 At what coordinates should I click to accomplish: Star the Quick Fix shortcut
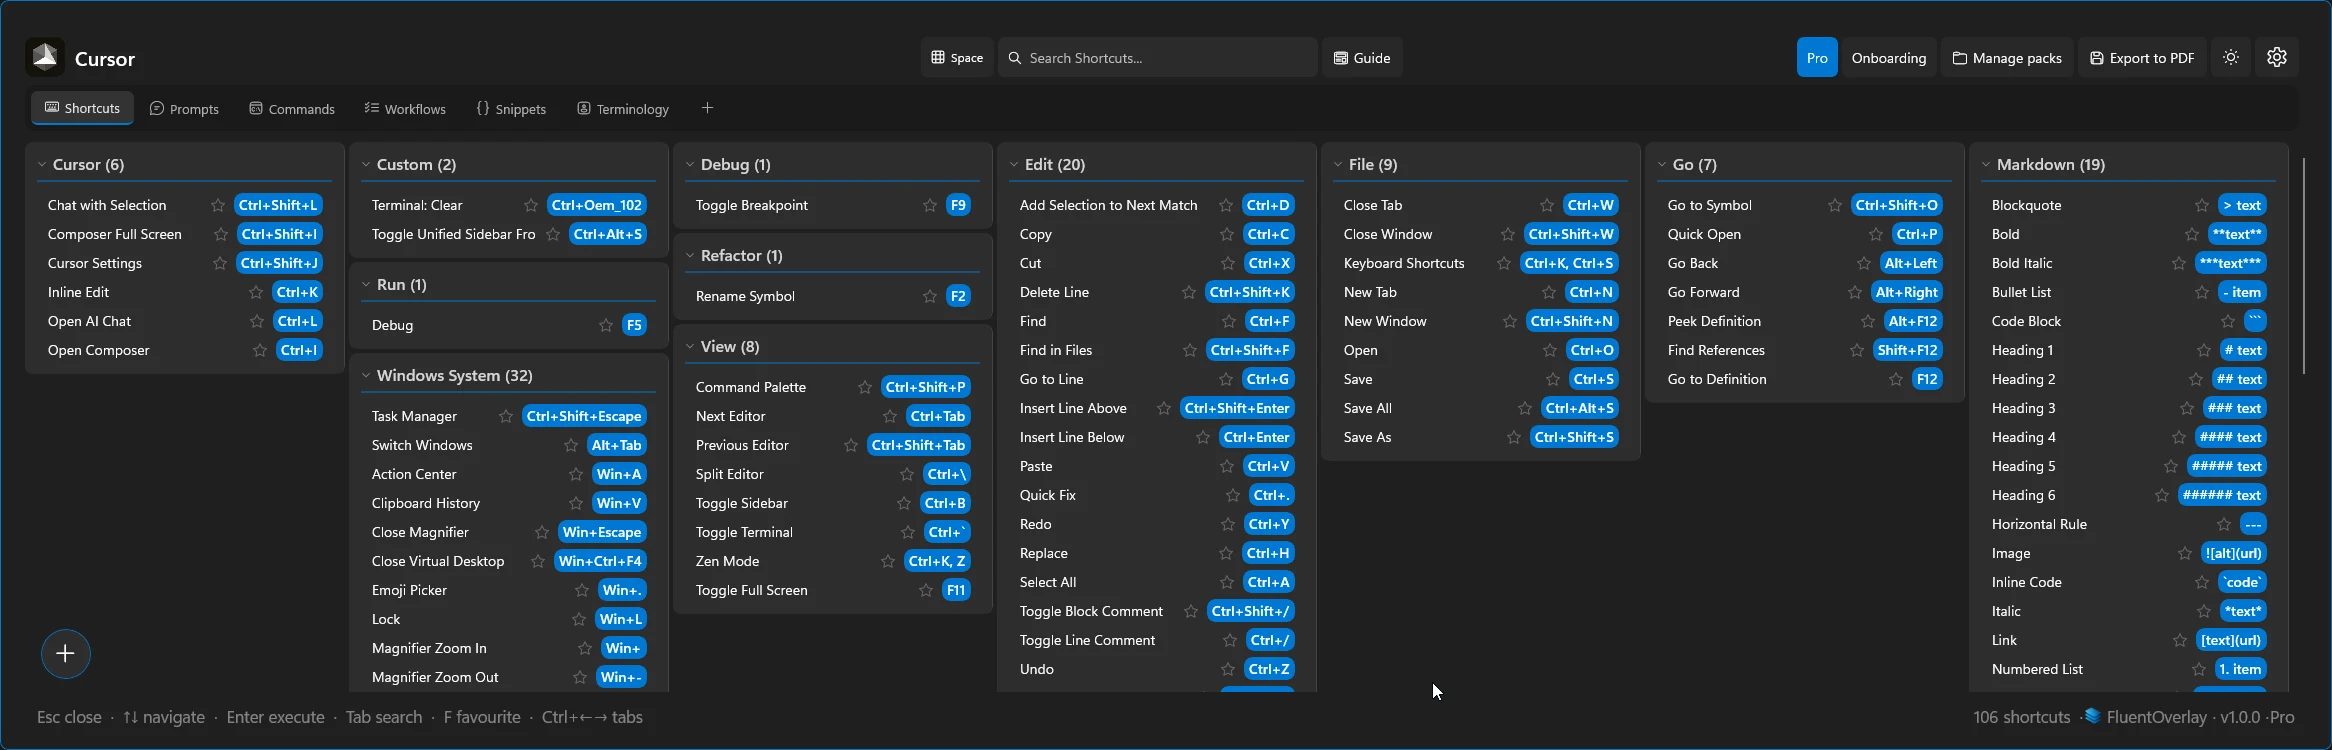click(1233, 495)
